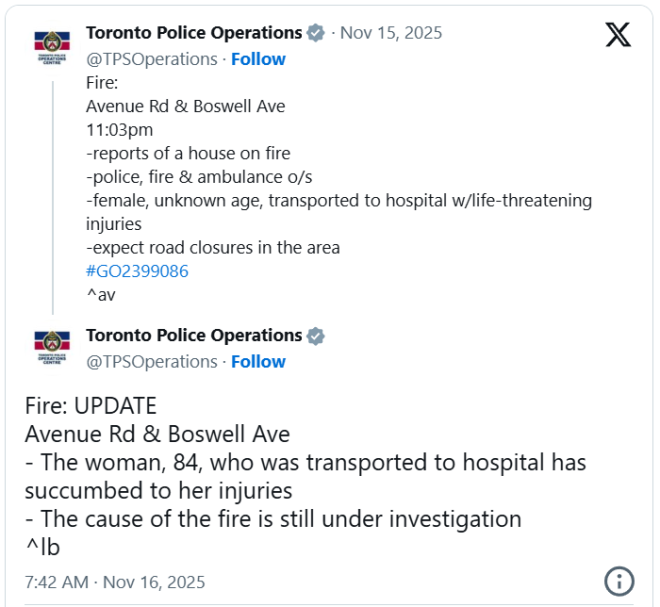Click the verified badge on the UPDATE tweet

[316, 336]
